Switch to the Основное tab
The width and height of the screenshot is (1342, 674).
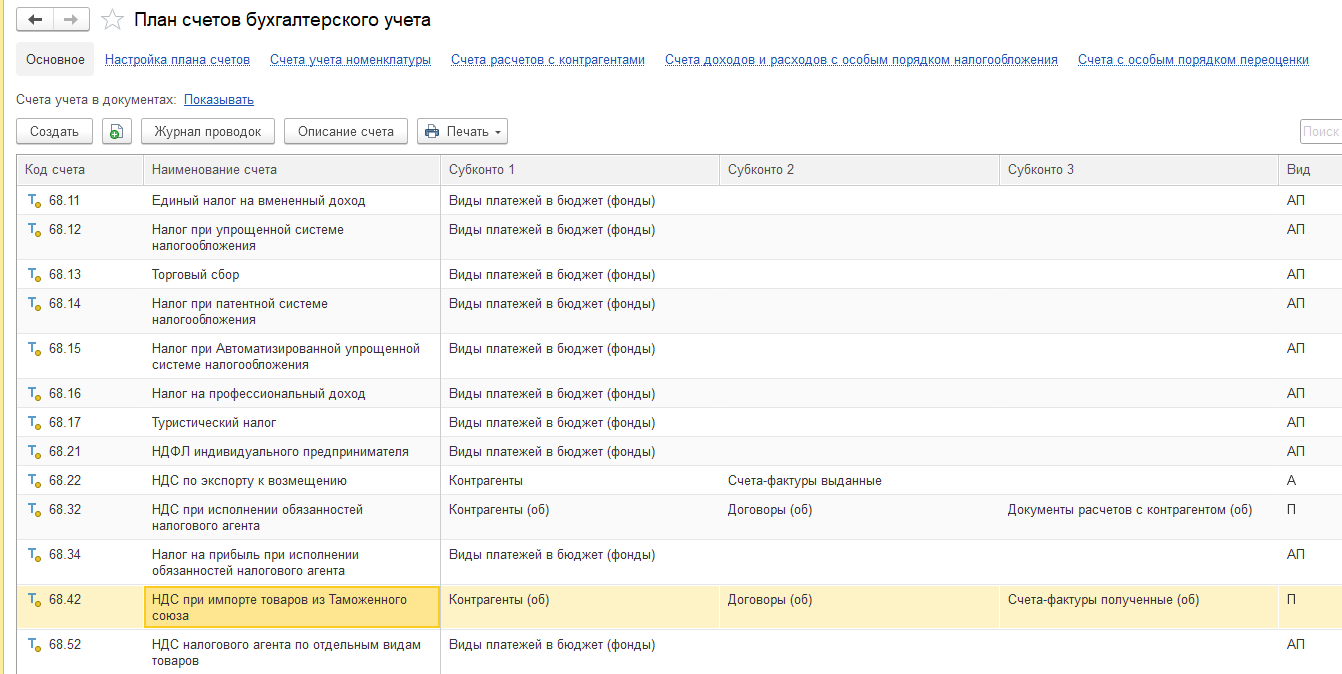(x=55, y=60)
